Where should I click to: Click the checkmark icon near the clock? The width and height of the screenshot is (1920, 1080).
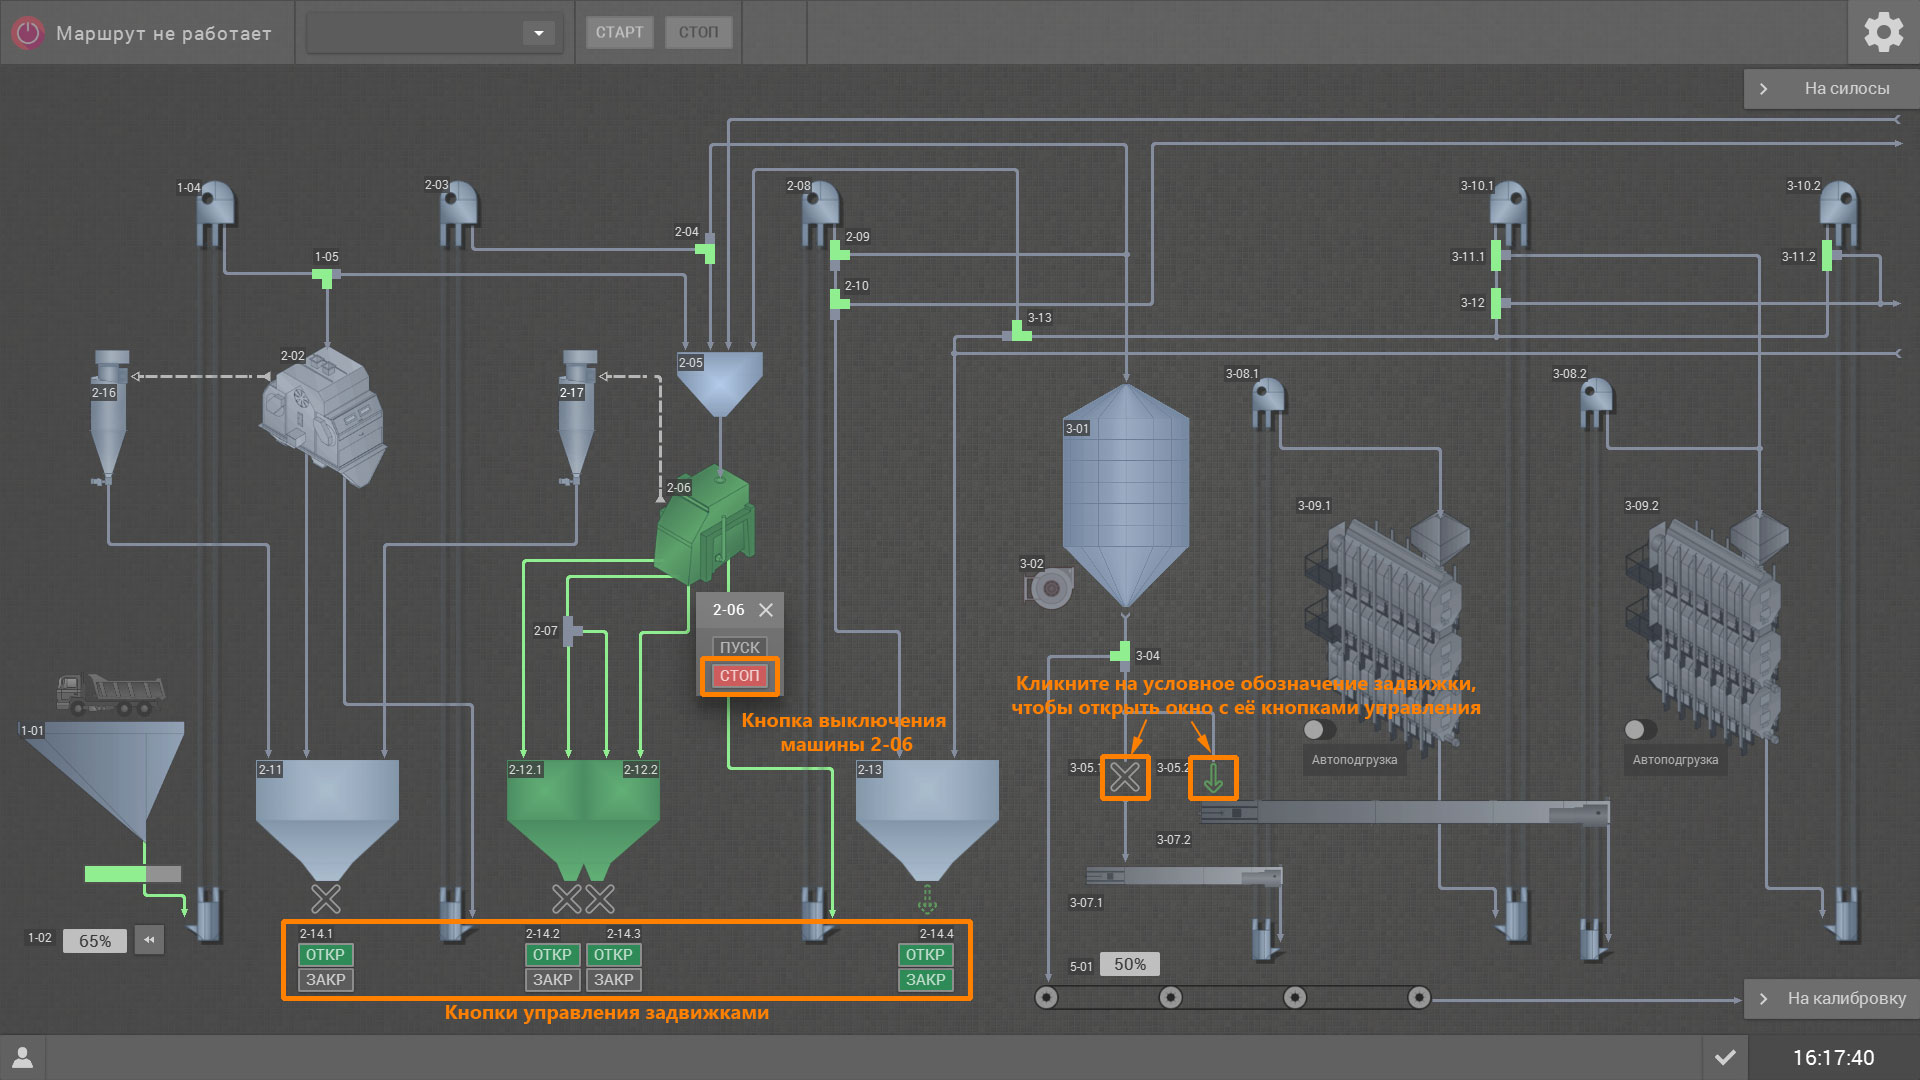tap(1725, 1057)
